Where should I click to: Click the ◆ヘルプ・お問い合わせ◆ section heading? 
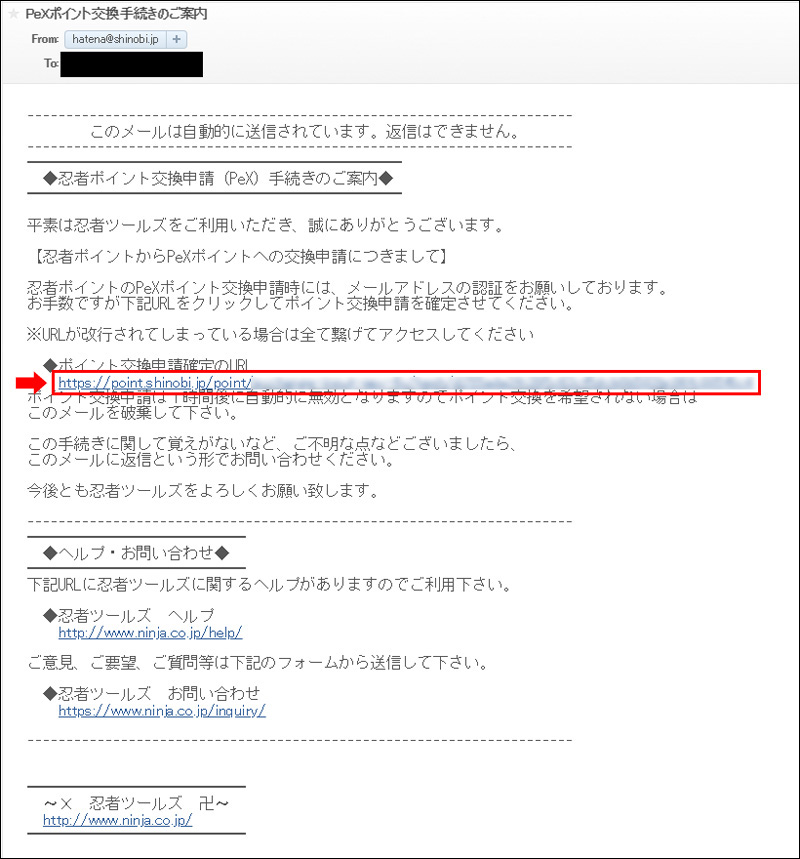[x=136, y=553]
